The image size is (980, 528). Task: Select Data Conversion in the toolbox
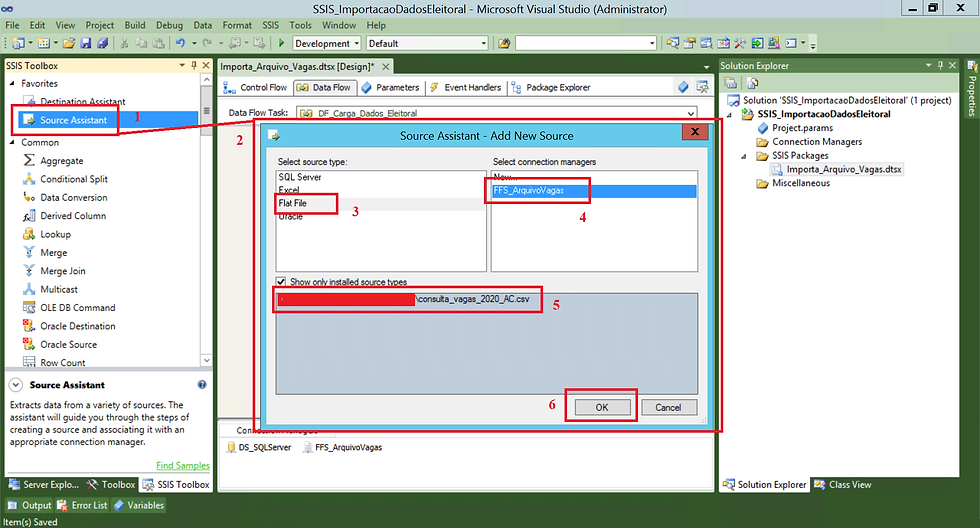(74, 197)
